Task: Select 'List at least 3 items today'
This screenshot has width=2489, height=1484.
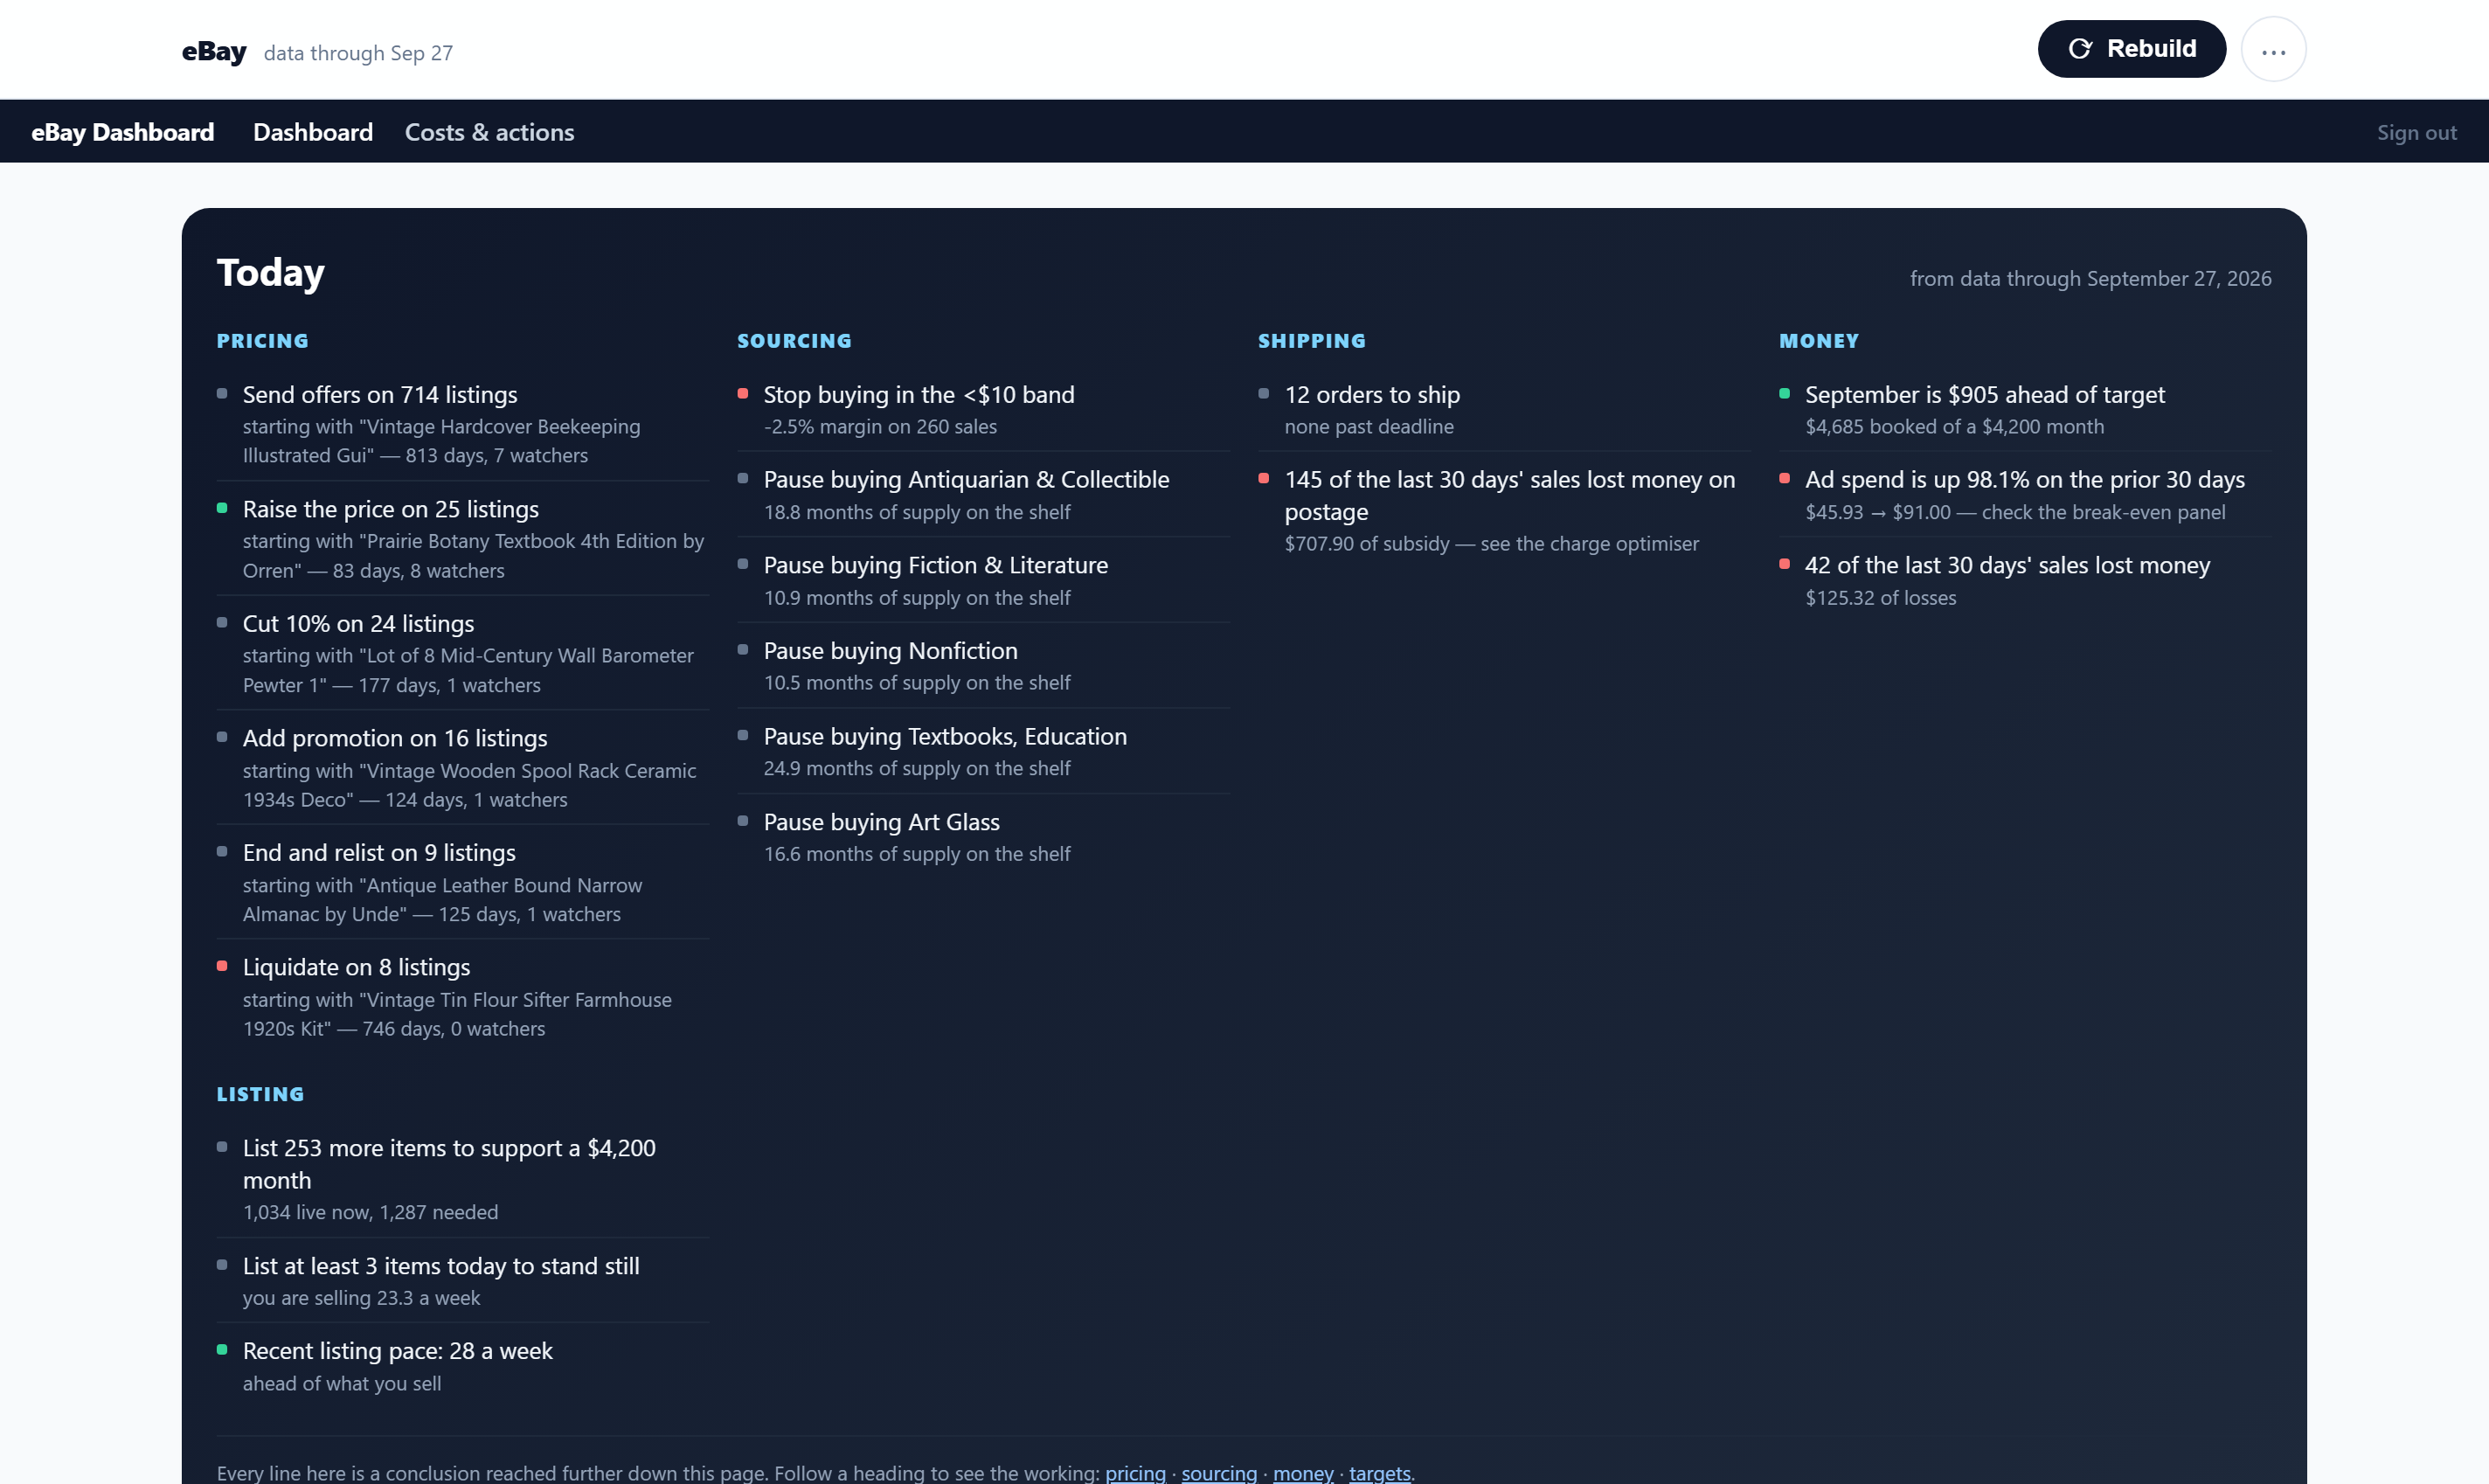Action: point(441,1266)
